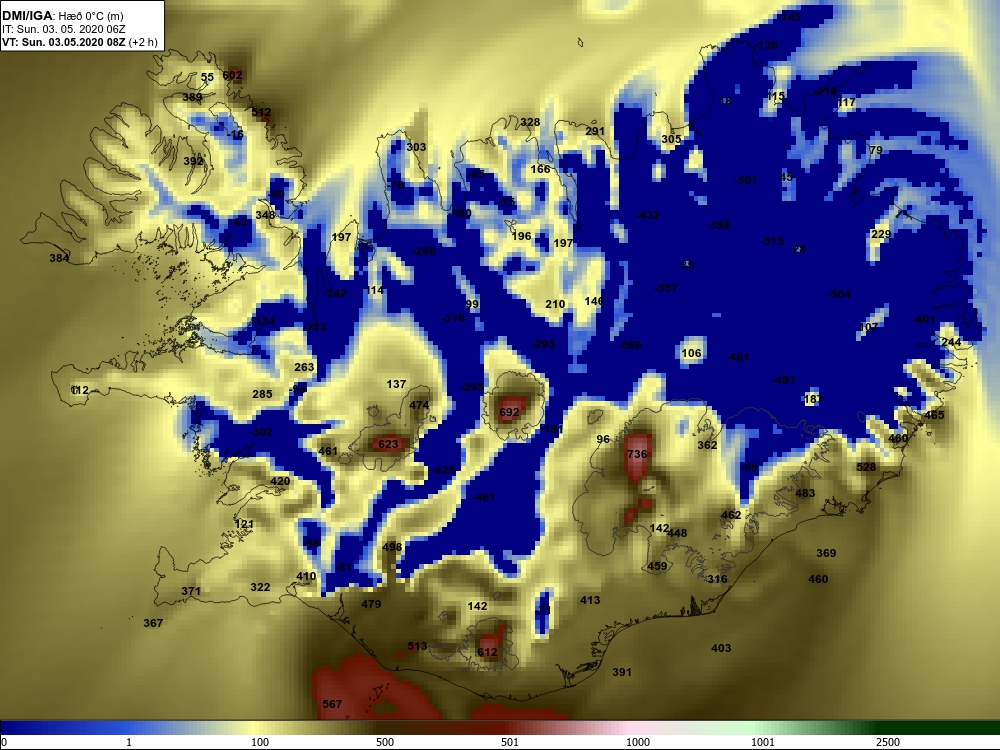Click the 528 height value

pyautogui.click(x=866, y=466)
